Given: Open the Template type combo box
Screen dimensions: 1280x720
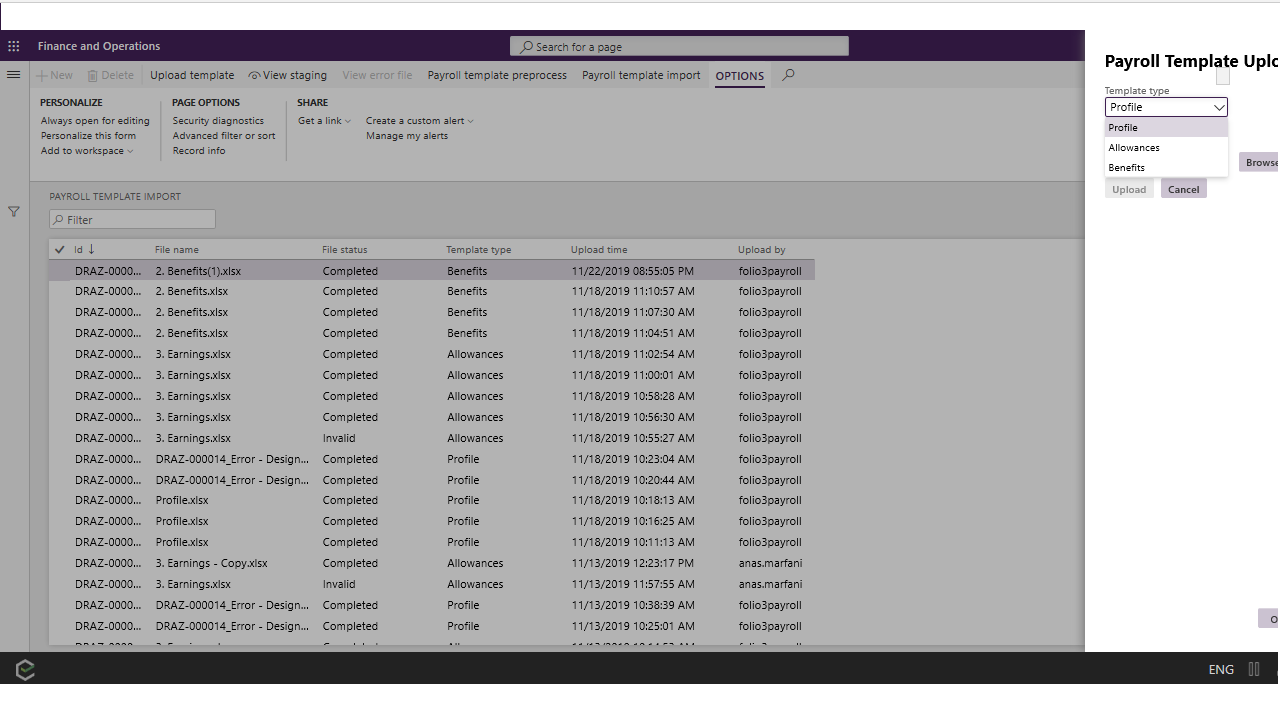Looking at the screenshot, I should point(1166,107).
